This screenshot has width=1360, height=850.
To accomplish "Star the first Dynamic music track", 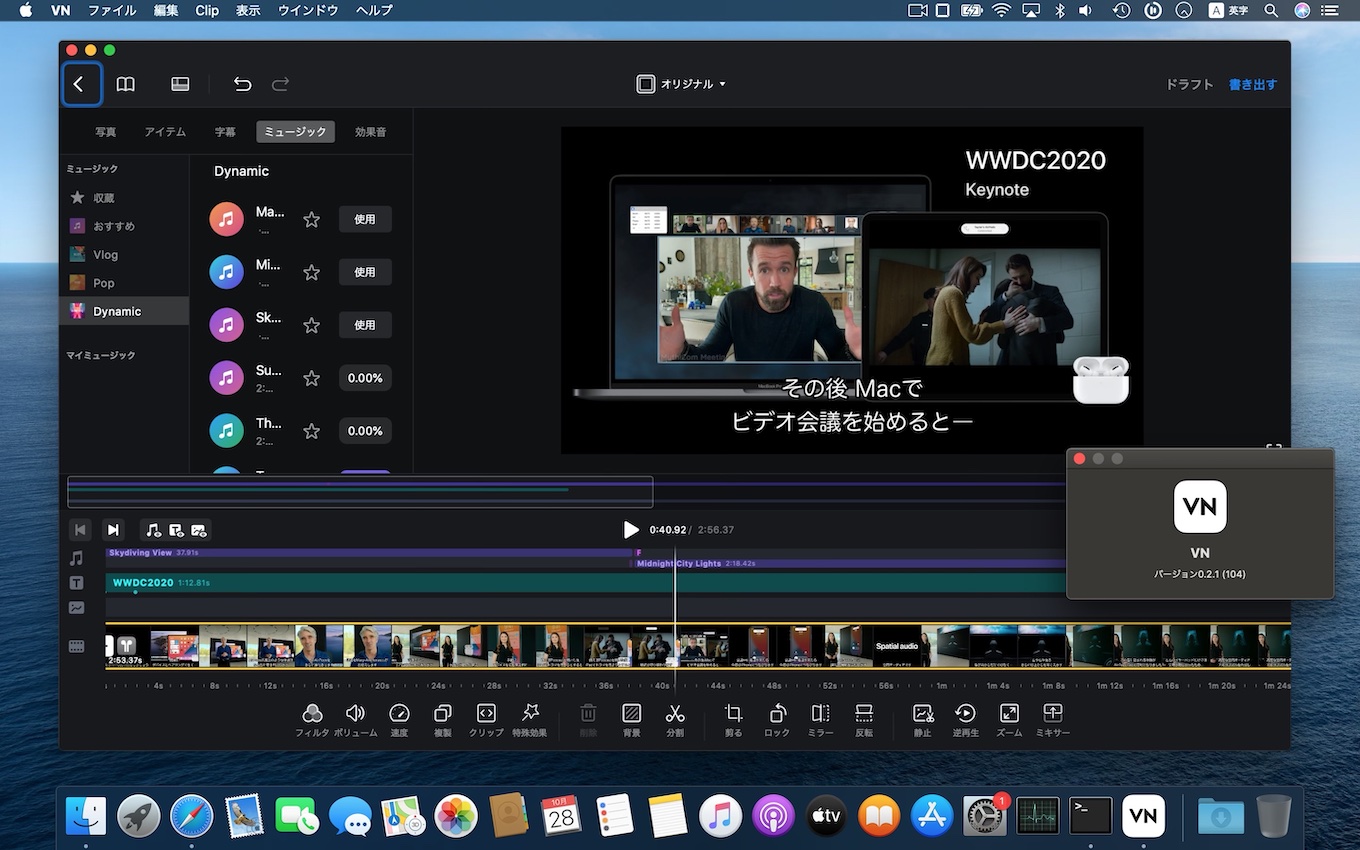I will point(311,219).
